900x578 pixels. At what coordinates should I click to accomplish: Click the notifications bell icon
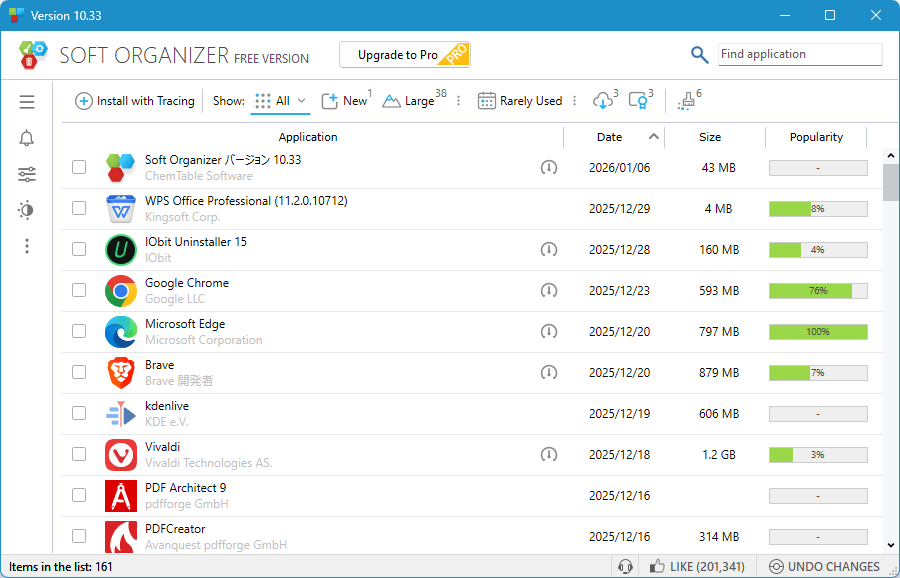[27, 138]
